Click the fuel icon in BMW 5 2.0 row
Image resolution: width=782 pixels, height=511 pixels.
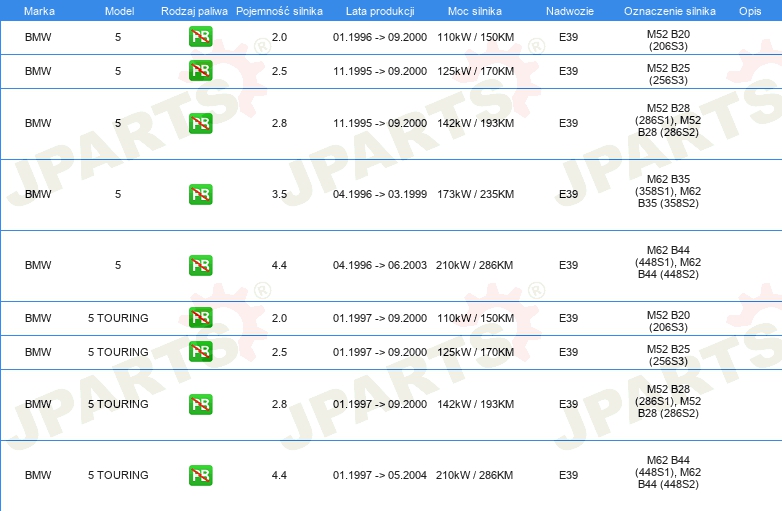(x=200, y=37)
